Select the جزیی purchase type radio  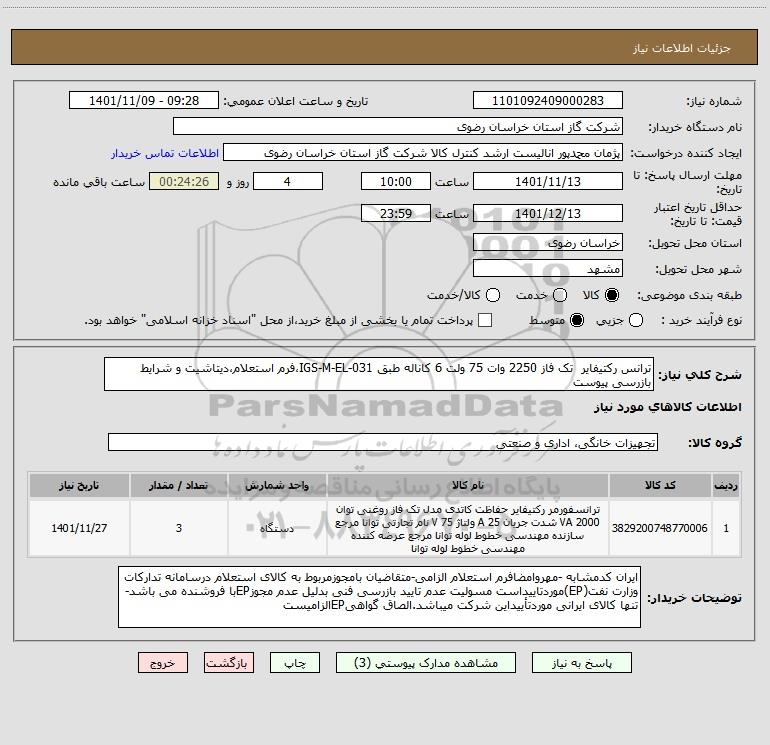click(636, 320)
